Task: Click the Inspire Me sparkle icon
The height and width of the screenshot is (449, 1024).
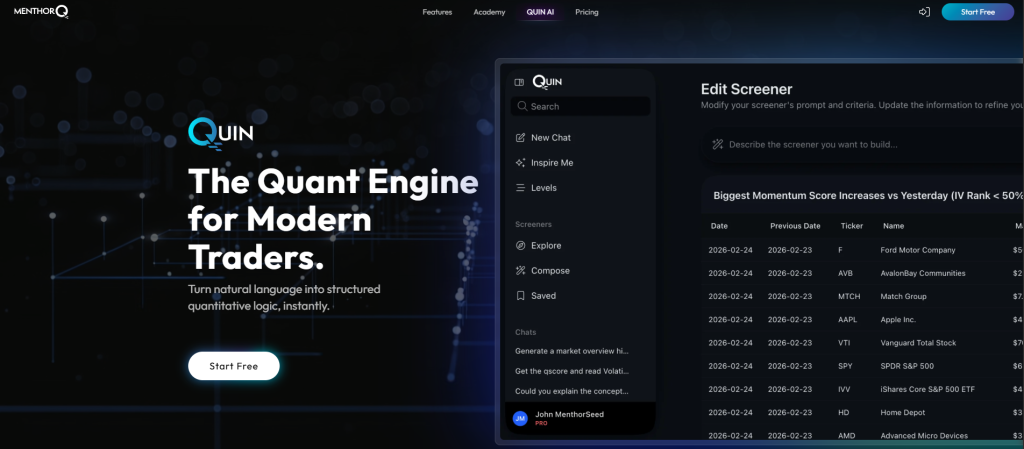Action: (x=520, y=163)
